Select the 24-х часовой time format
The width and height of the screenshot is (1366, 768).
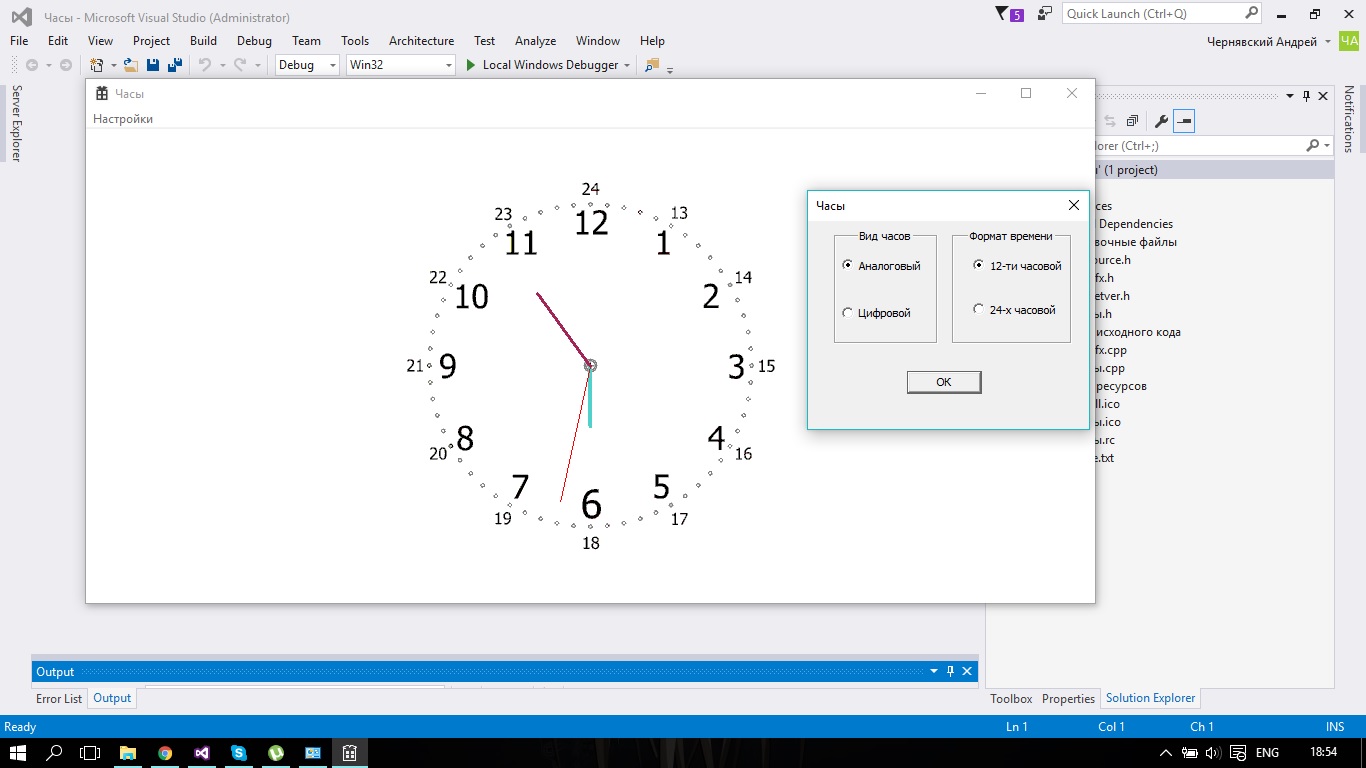coord(1014,310)
